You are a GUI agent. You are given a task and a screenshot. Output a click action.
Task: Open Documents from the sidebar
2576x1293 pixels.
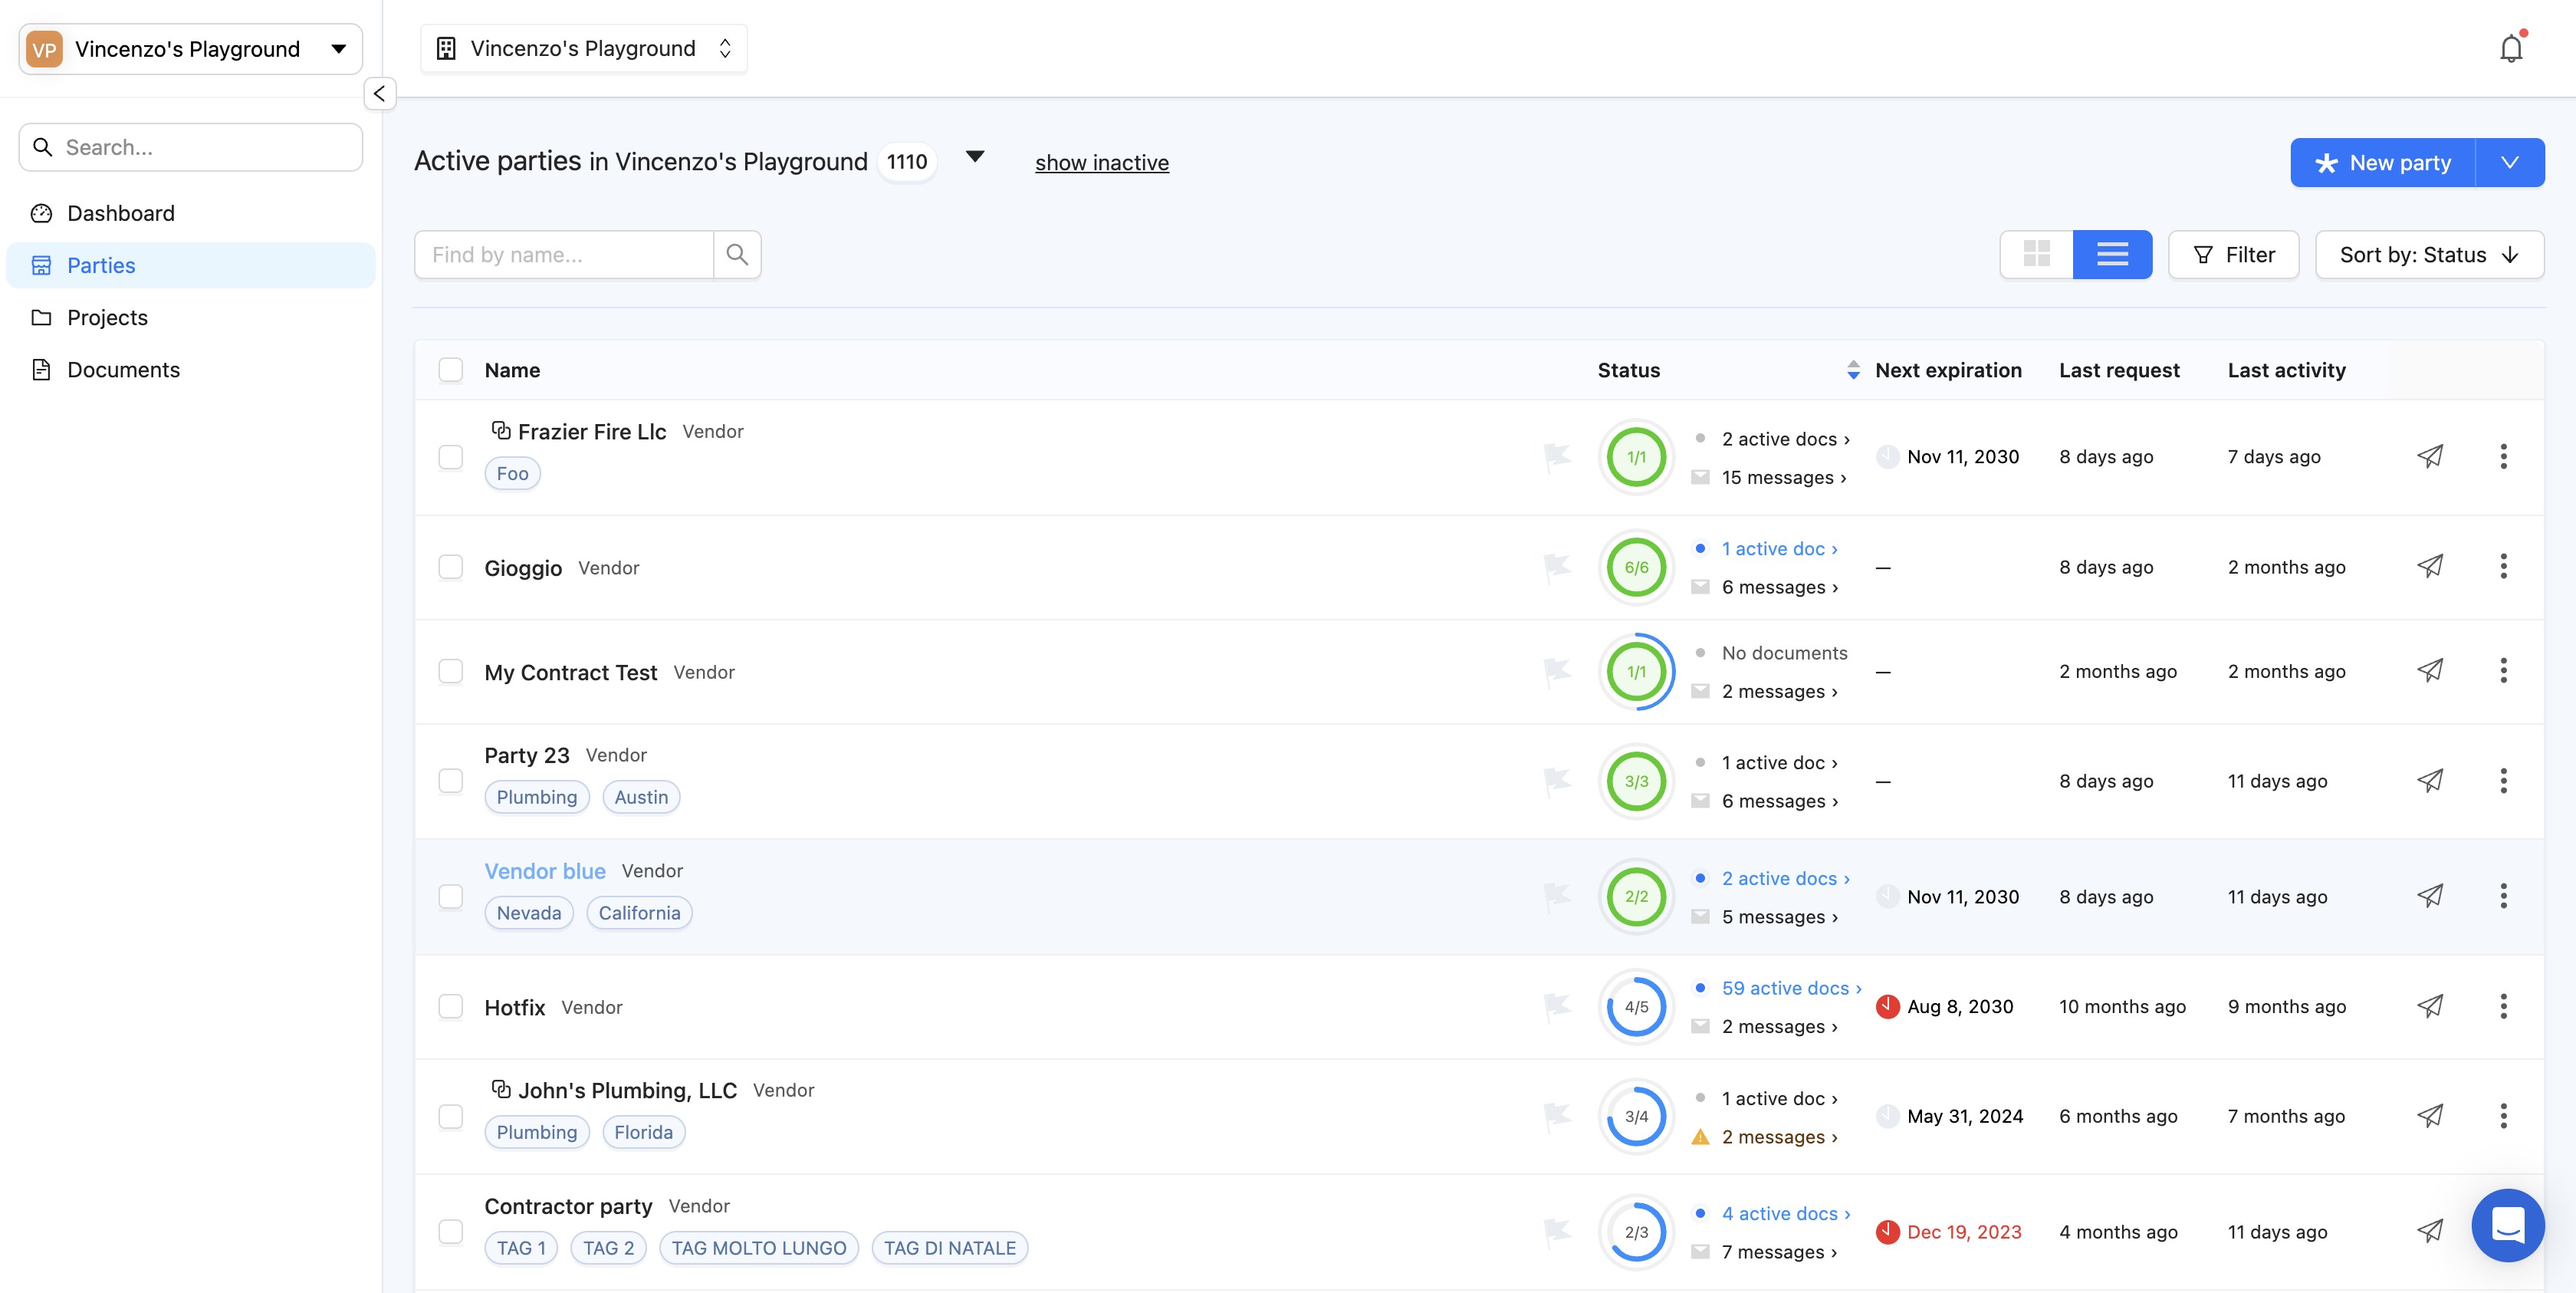click(x=123, y=370)
